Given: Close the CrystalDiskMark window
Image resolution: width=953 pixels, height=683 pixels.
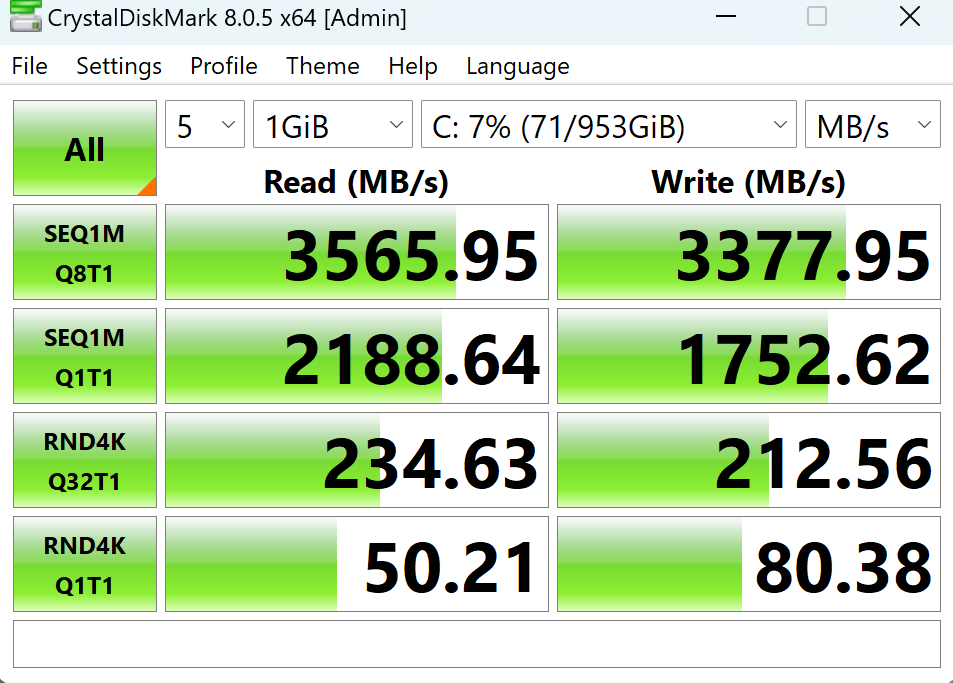Looking at the screenshot, I should (x=909, y=16).
